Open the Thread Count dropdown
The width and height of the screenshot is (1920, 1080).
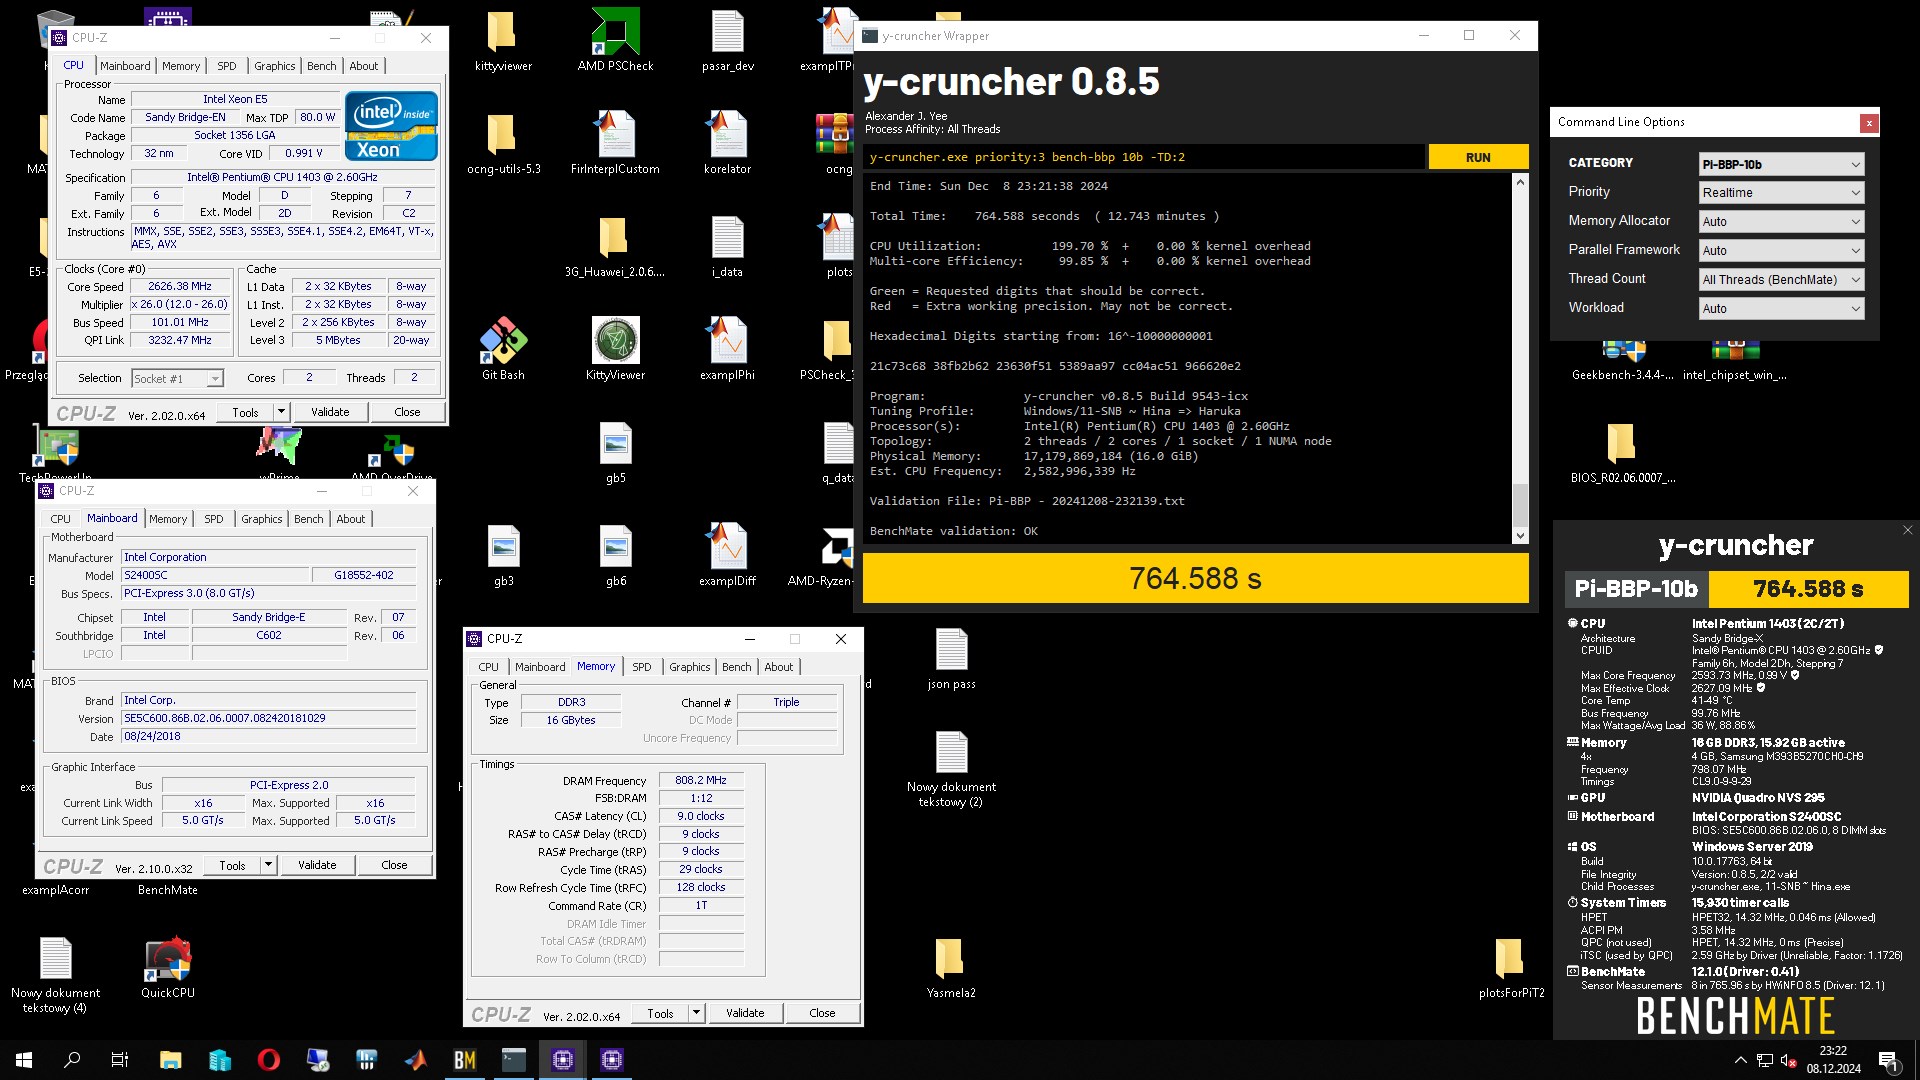pyautogui.click(x=1781, y=280)
